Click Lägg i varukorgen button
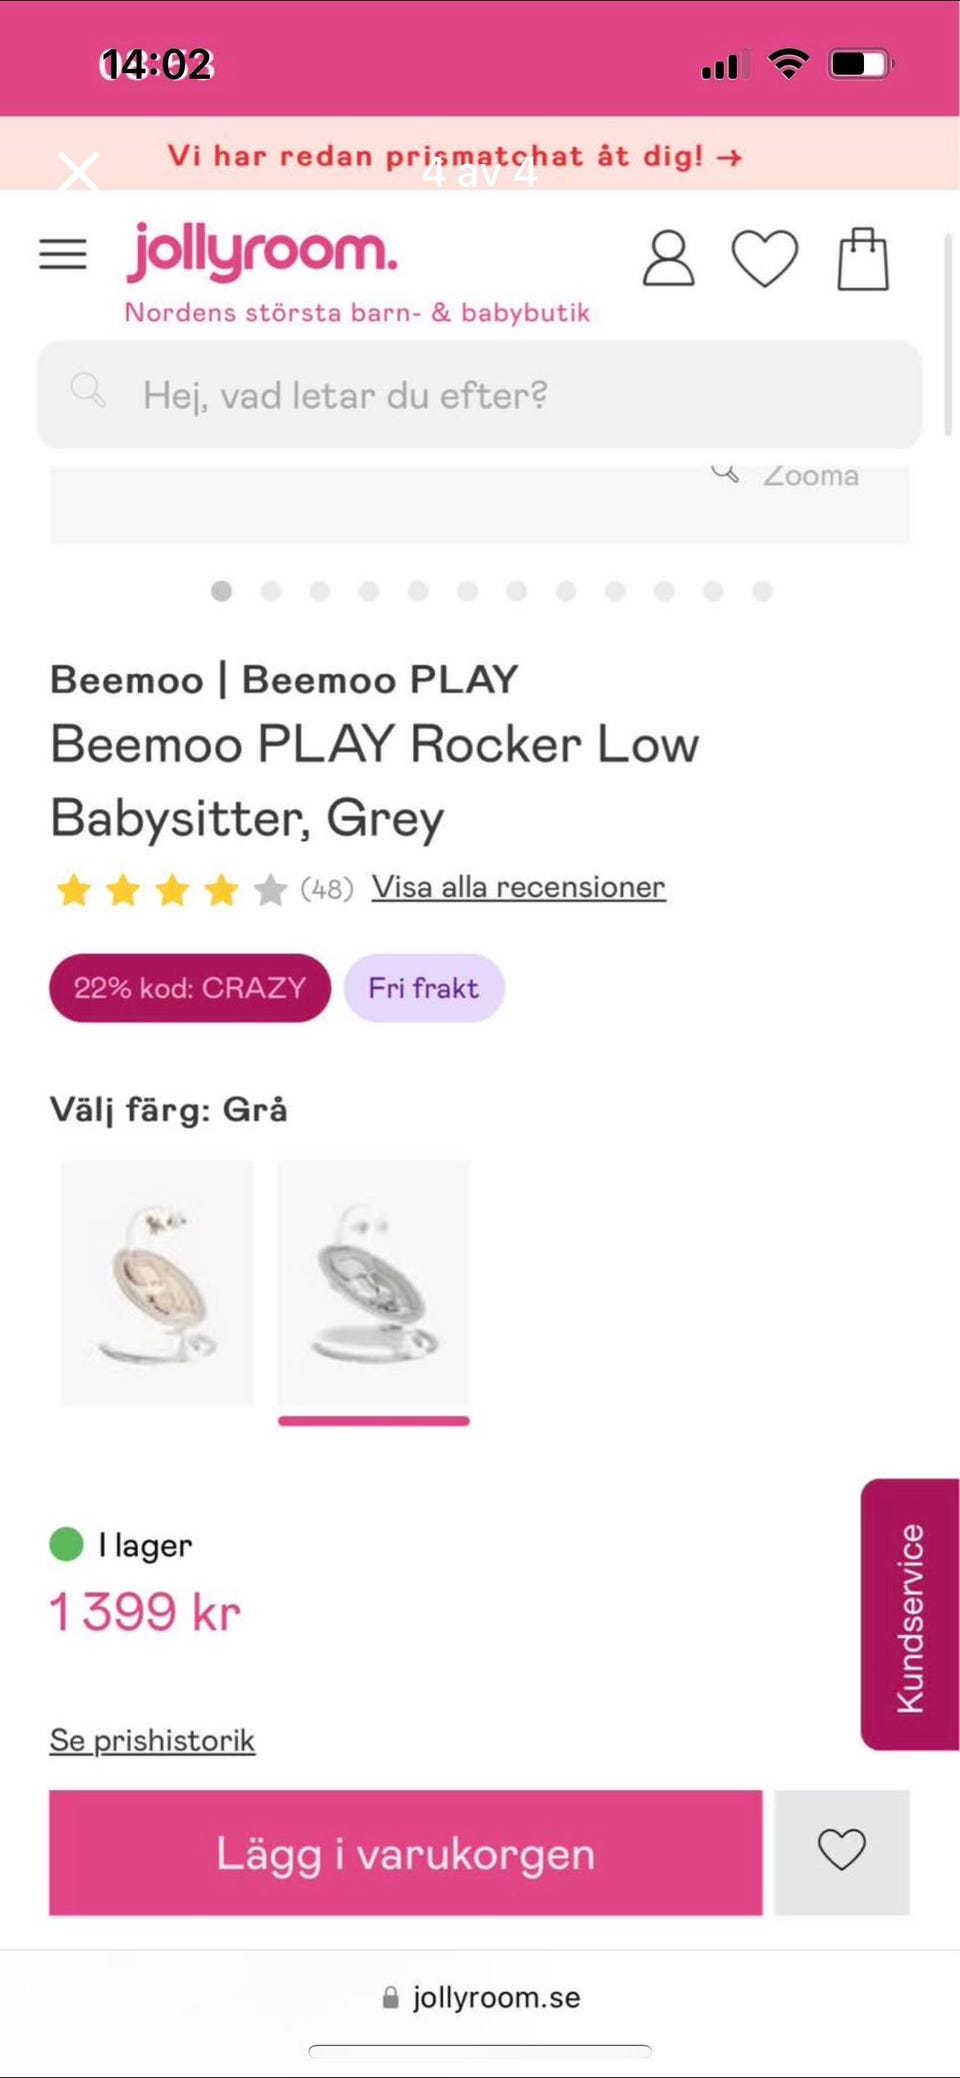Image resolution: width=960 pixels, height=2078 pixels. pyautogui.click(x=405, y=1853)
